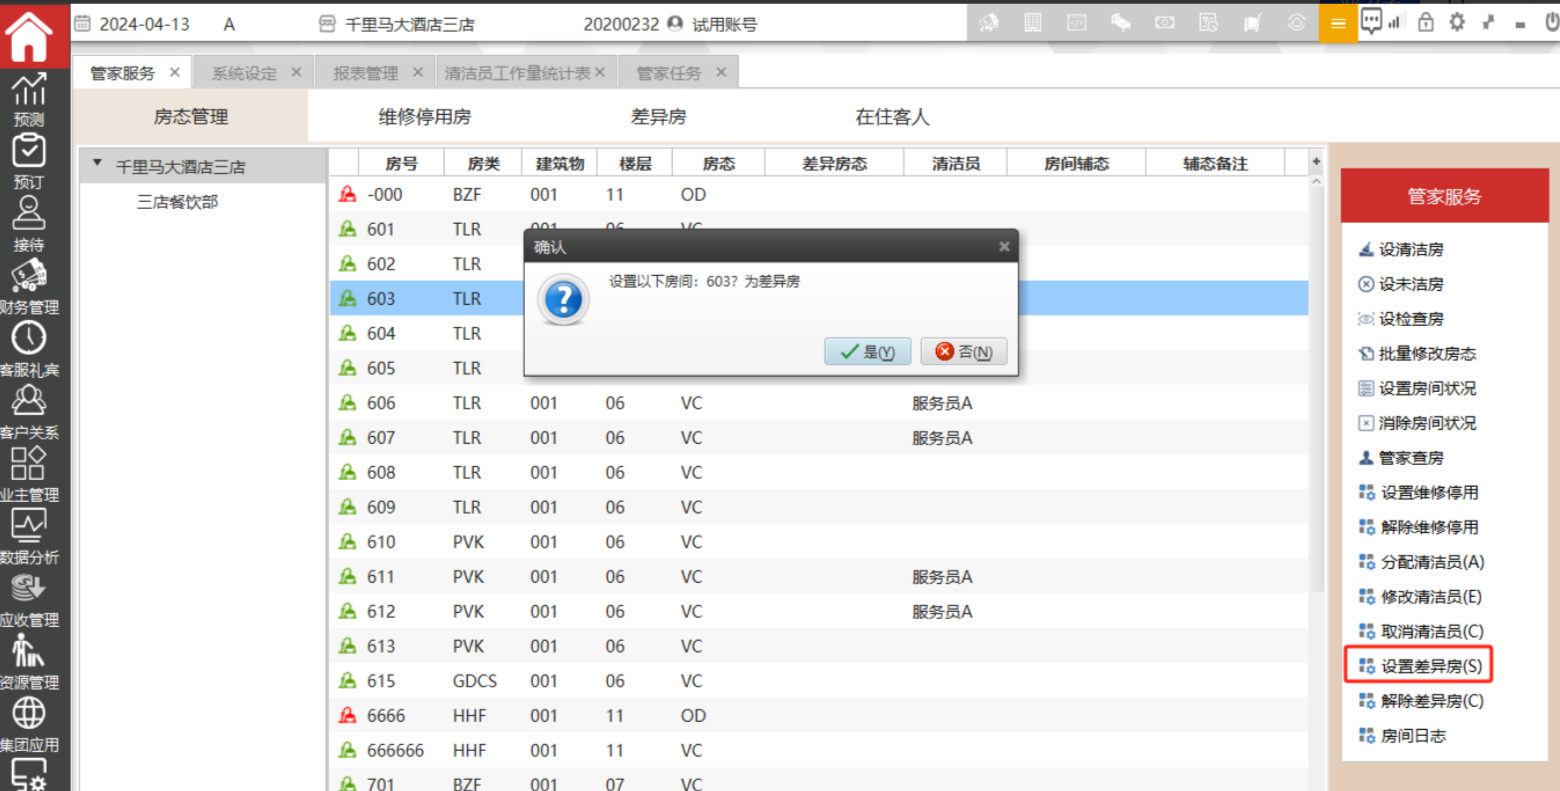The height and width of the screenshot is (791, 1560).
Task: Open settings gear icon in top bar
Action: 1457,22
